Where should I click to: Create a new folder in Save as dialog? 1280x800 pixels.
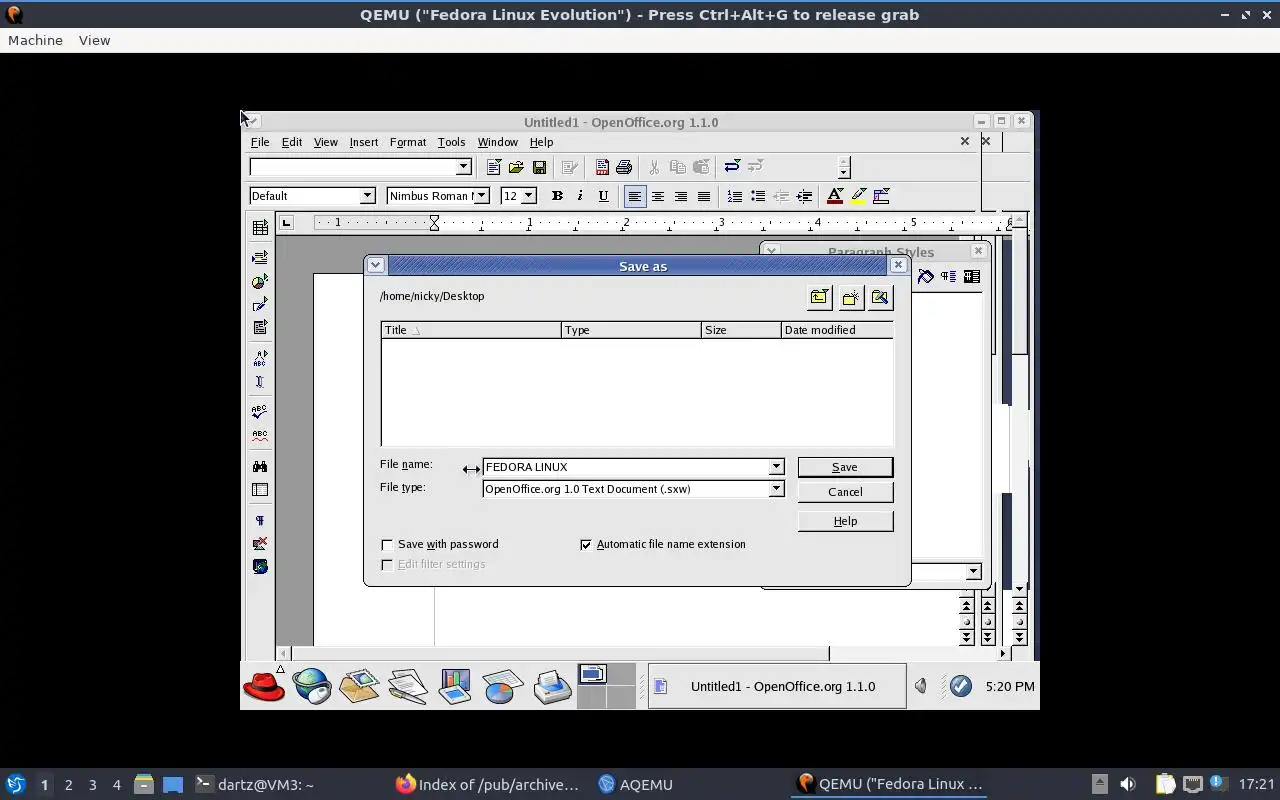(850, 297)
